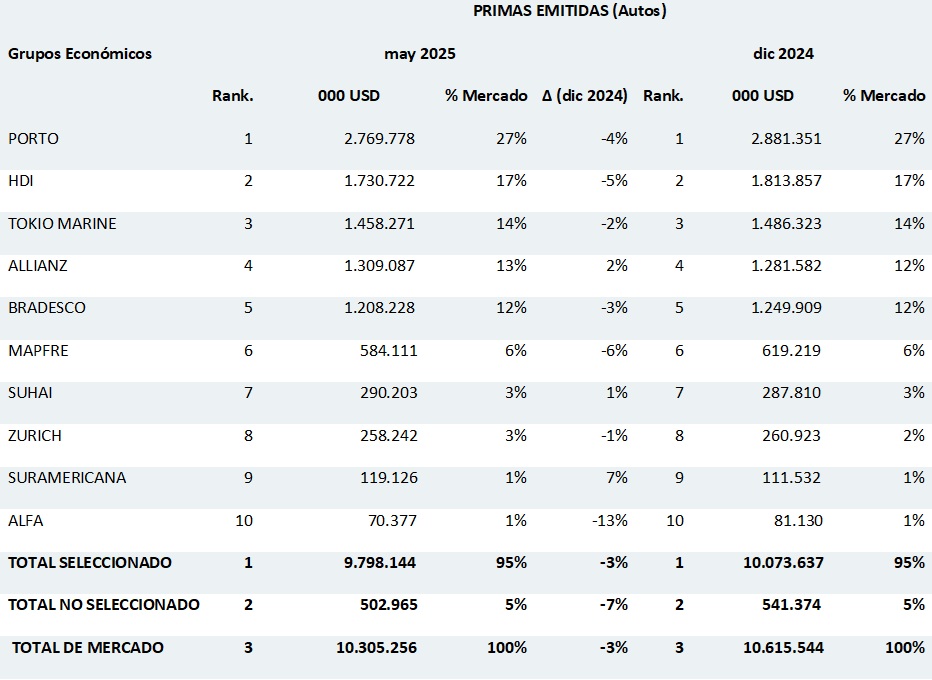Click ZURICH value 260.923
The width and height of the screenshot is (932, 680).
tap(791, 435)
